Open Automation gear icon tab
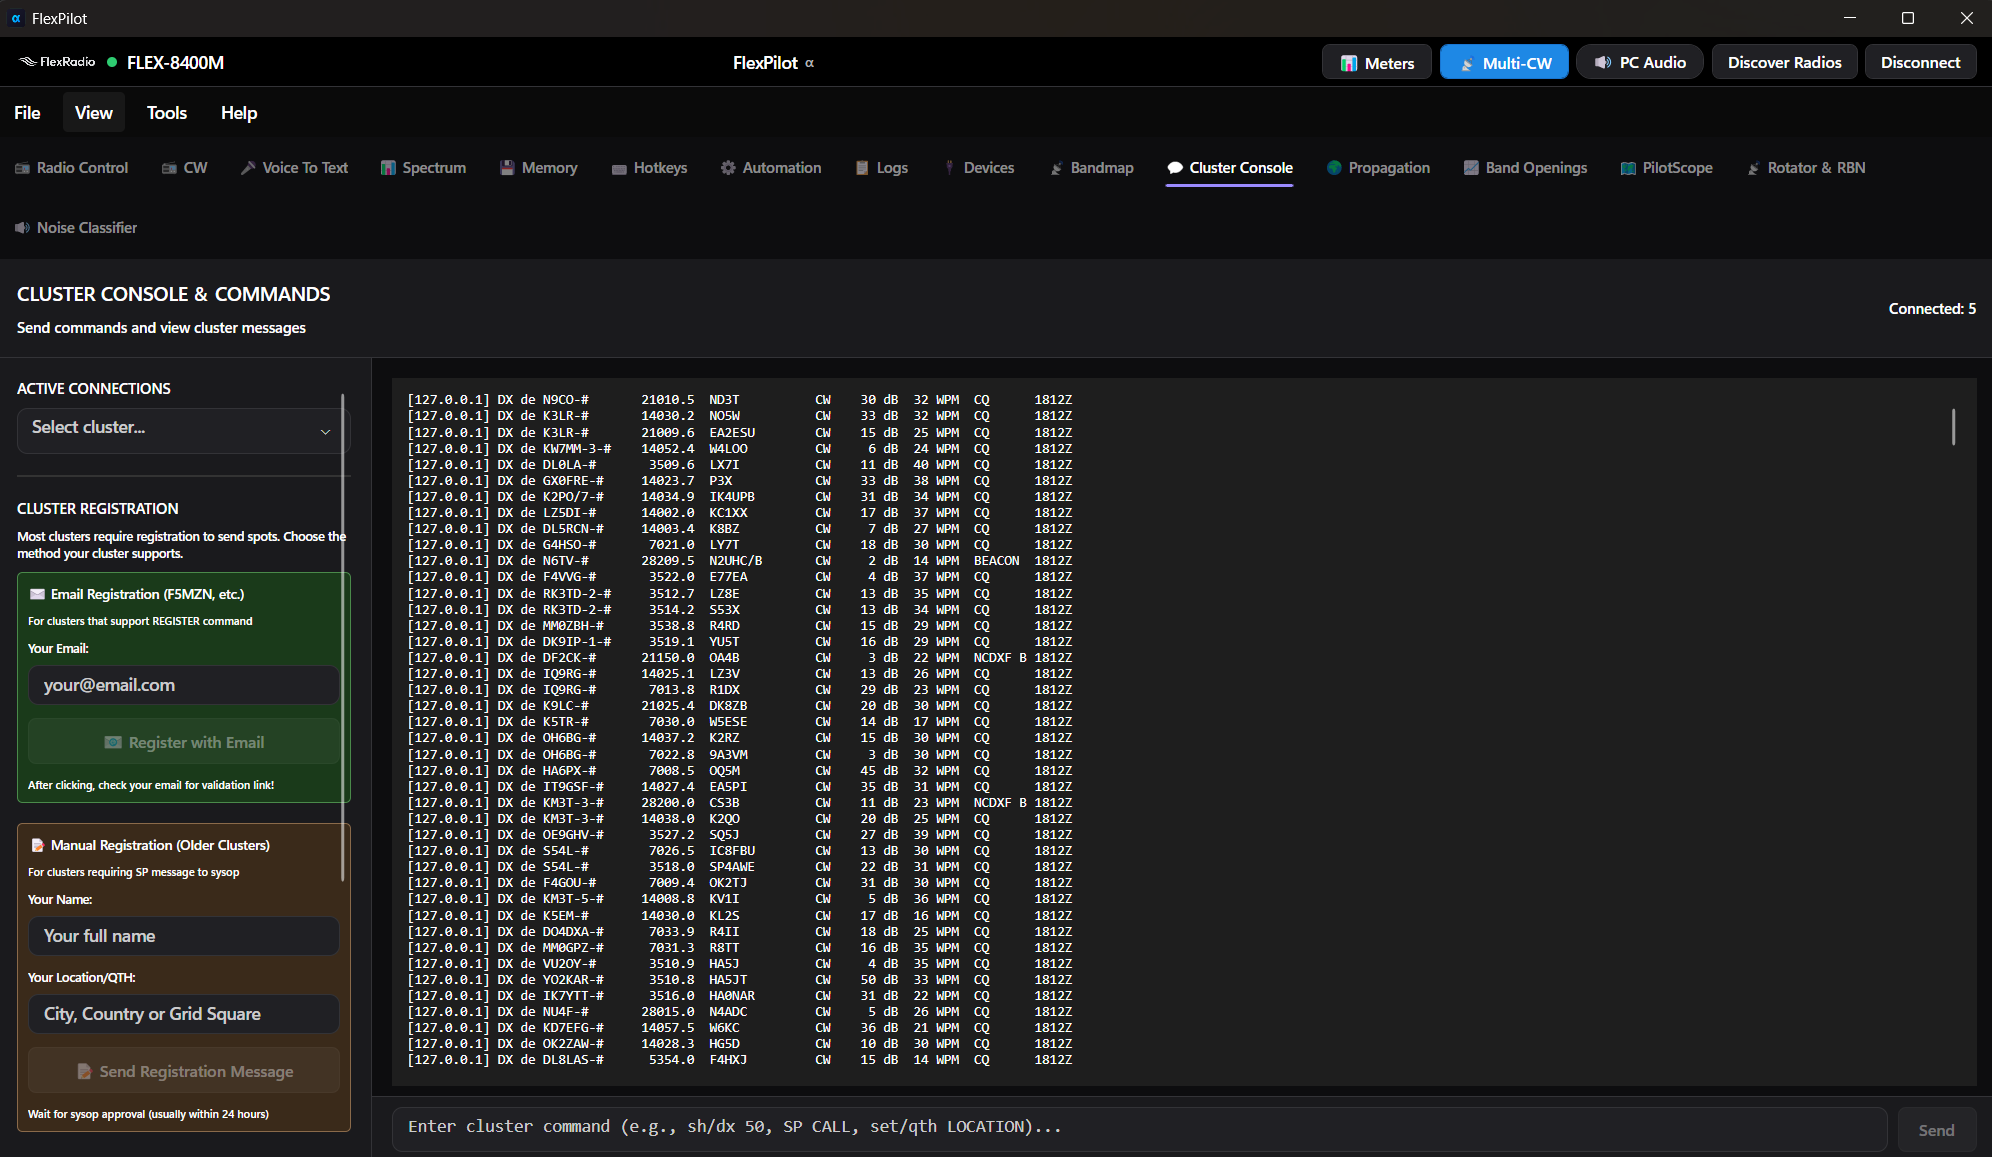Viewport: 1992px width, 1157px height. 728,168
